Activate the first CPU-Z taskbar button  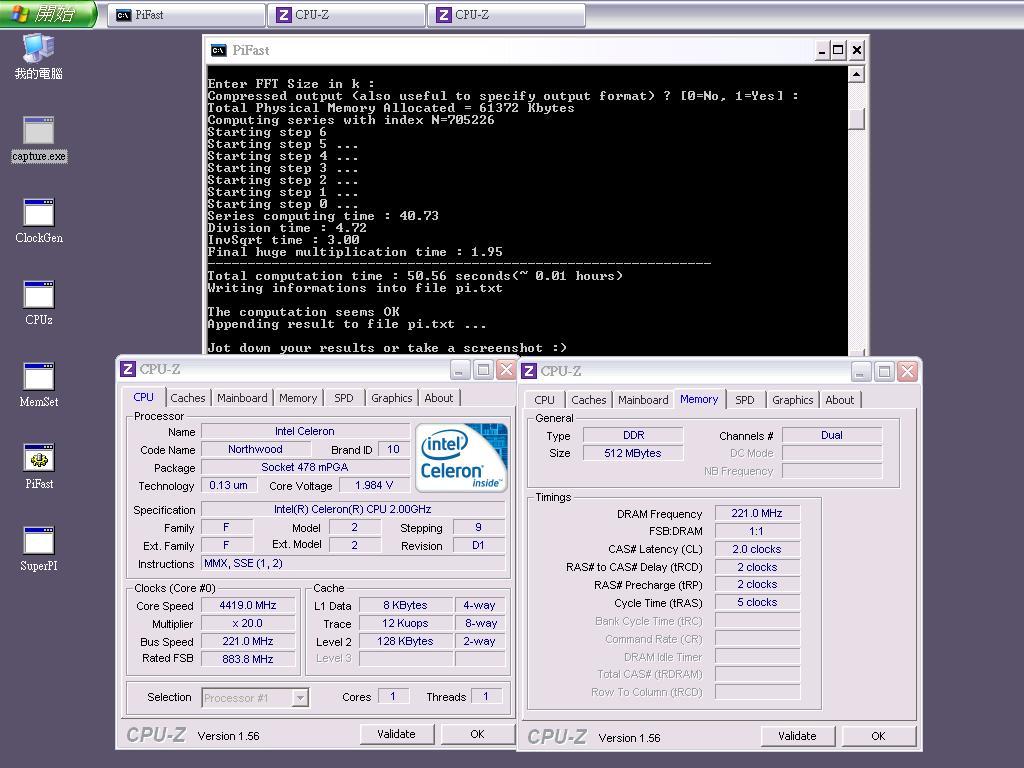(346, 15)
